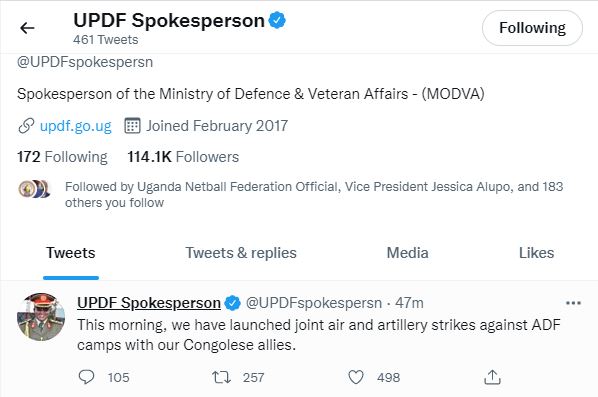Go back using the left arrow

[x=27, y=28]
